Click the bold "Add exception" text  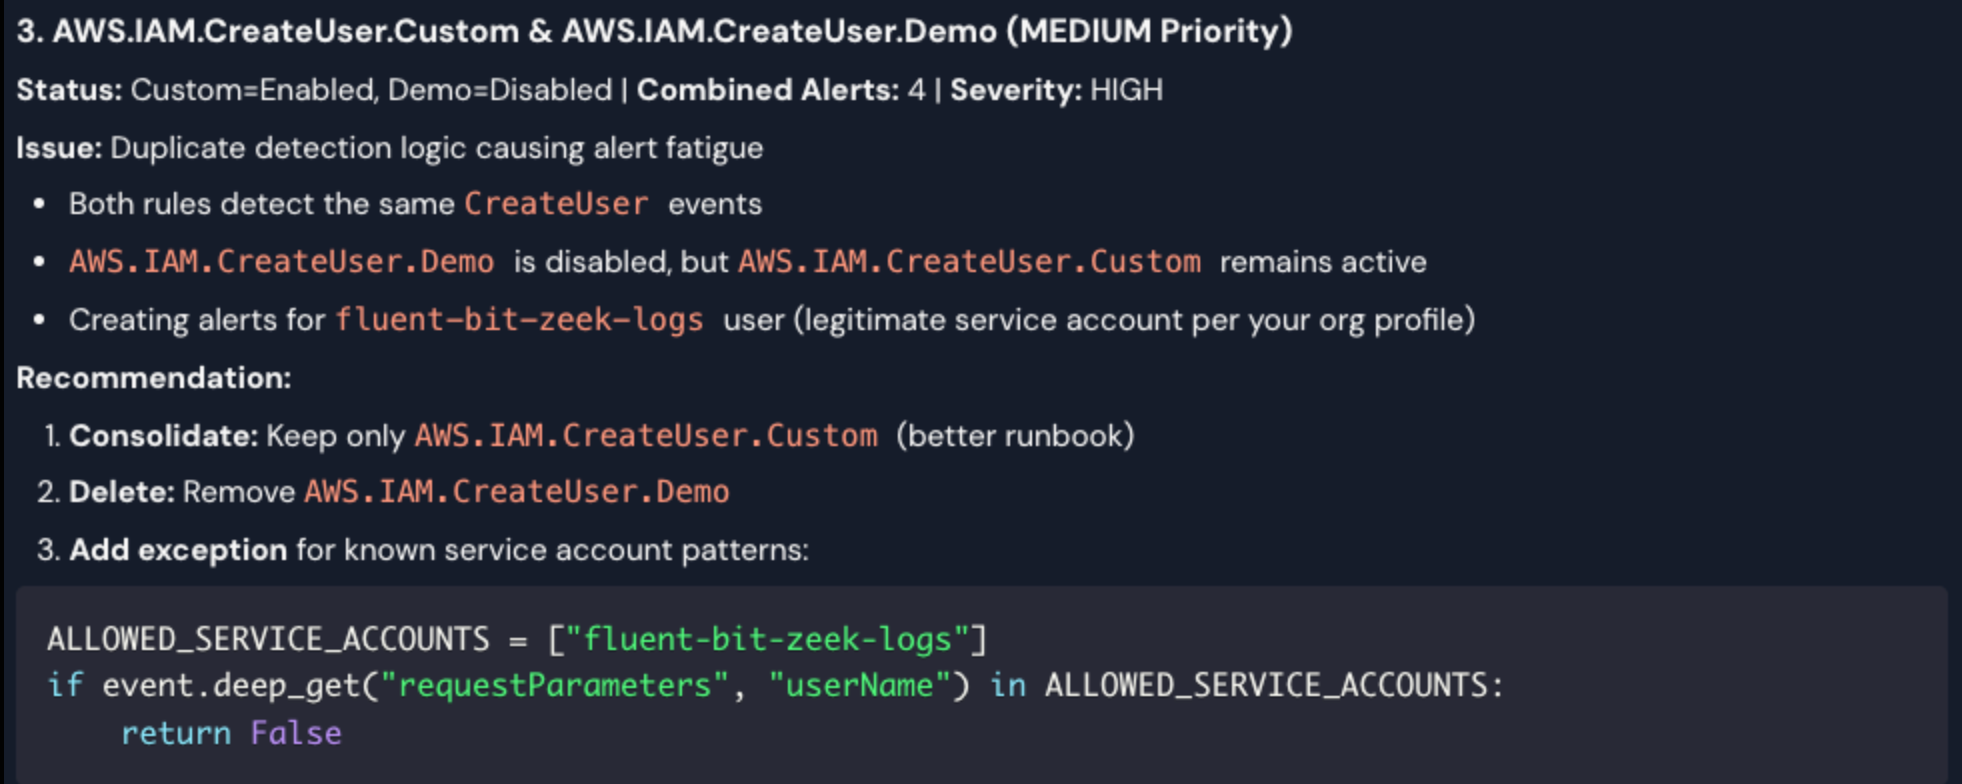point(178,550)
